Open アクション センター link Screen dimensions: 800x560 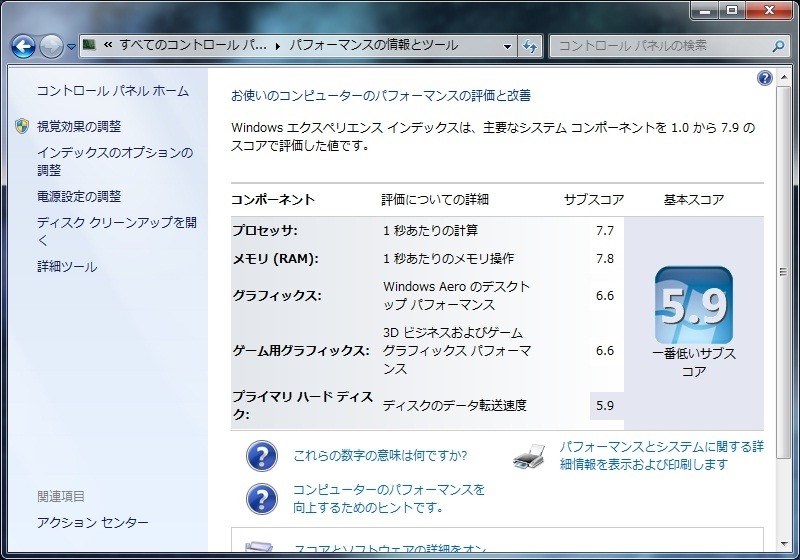click(92, 523)
